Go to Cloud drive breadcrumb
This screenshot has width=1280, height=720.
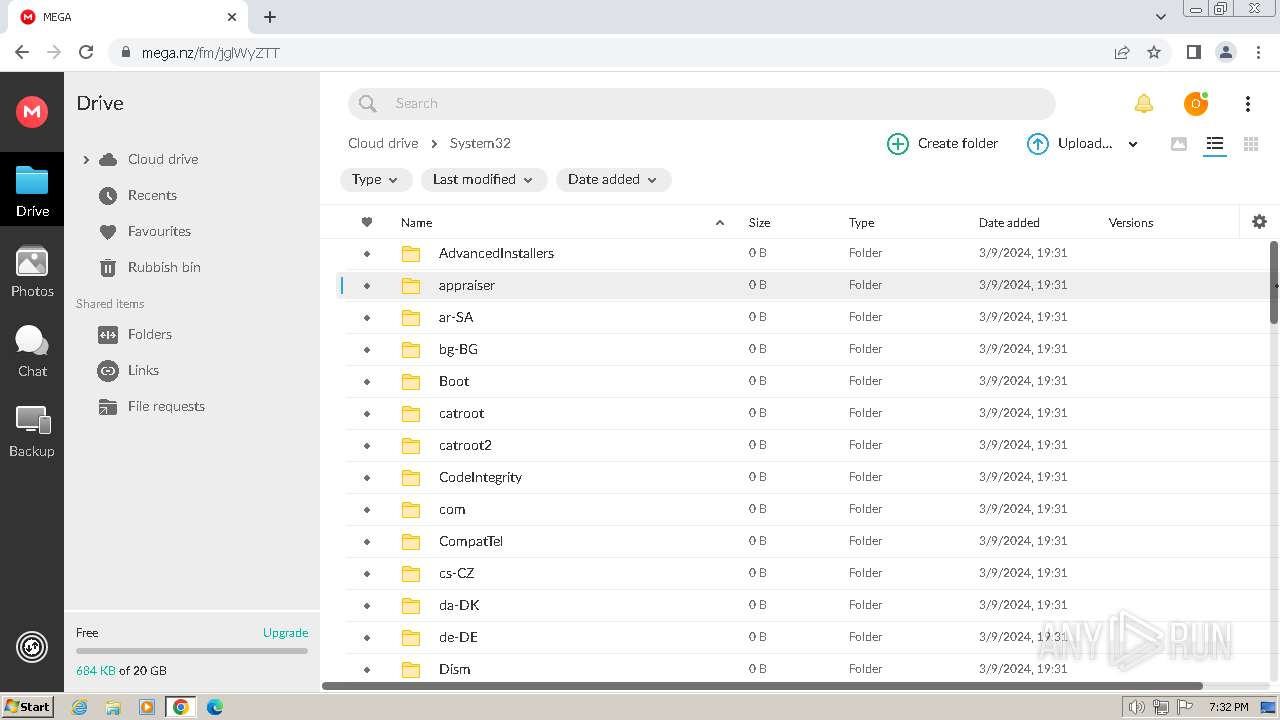tap(383, 143)
